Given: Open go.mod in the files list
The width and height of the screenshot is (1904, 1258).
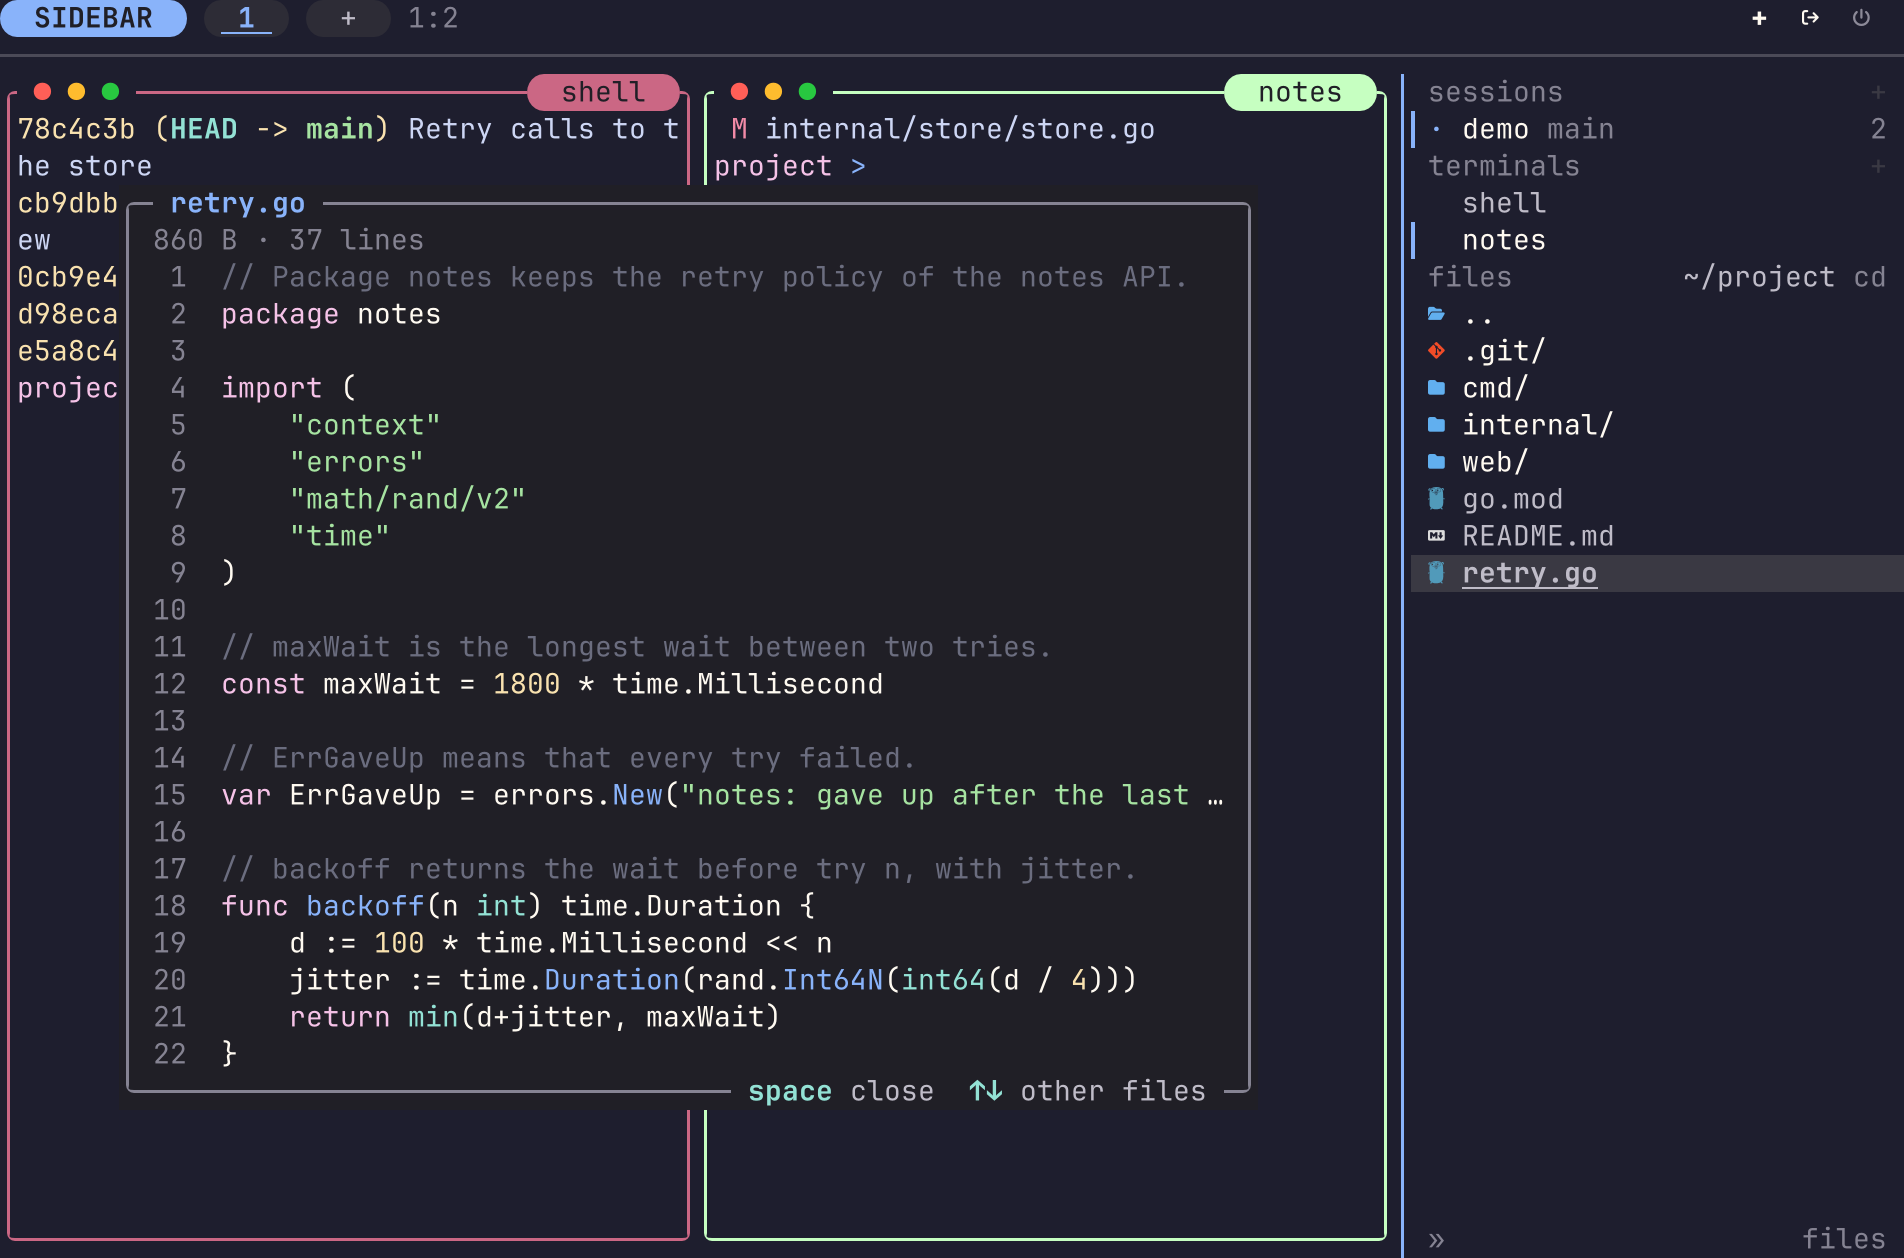Looking at the screenshot, I should click(1657, 499).
